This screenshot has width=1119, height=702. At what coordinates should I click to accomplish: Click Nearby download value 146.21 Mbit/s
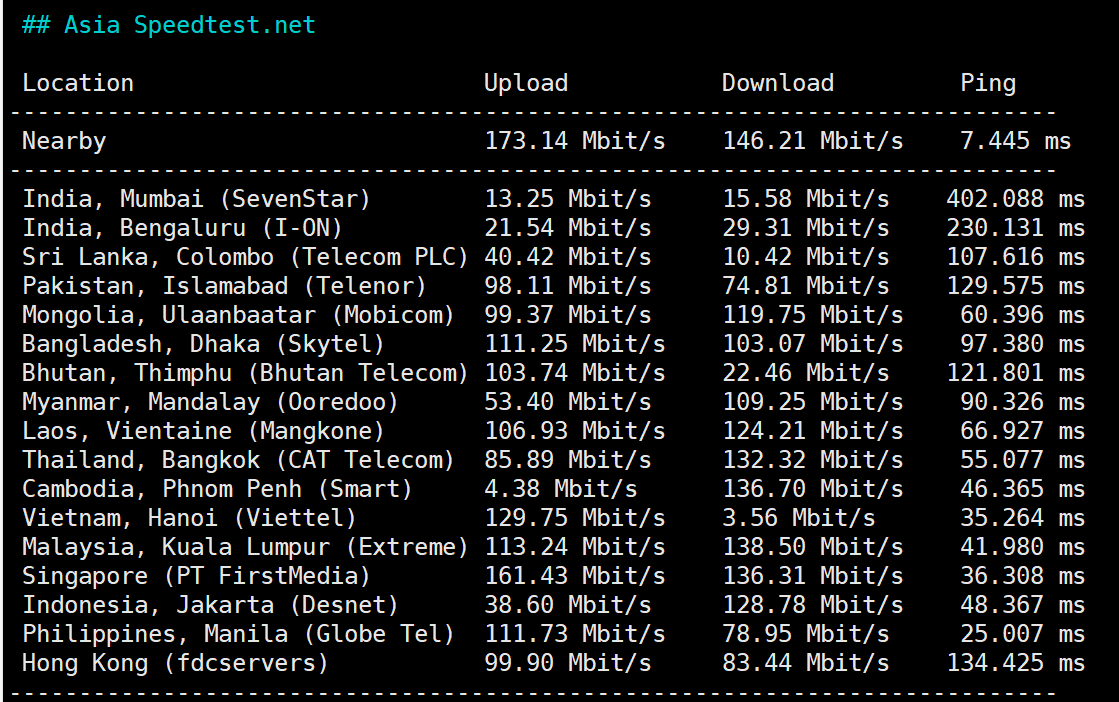(x=813, y=141)
